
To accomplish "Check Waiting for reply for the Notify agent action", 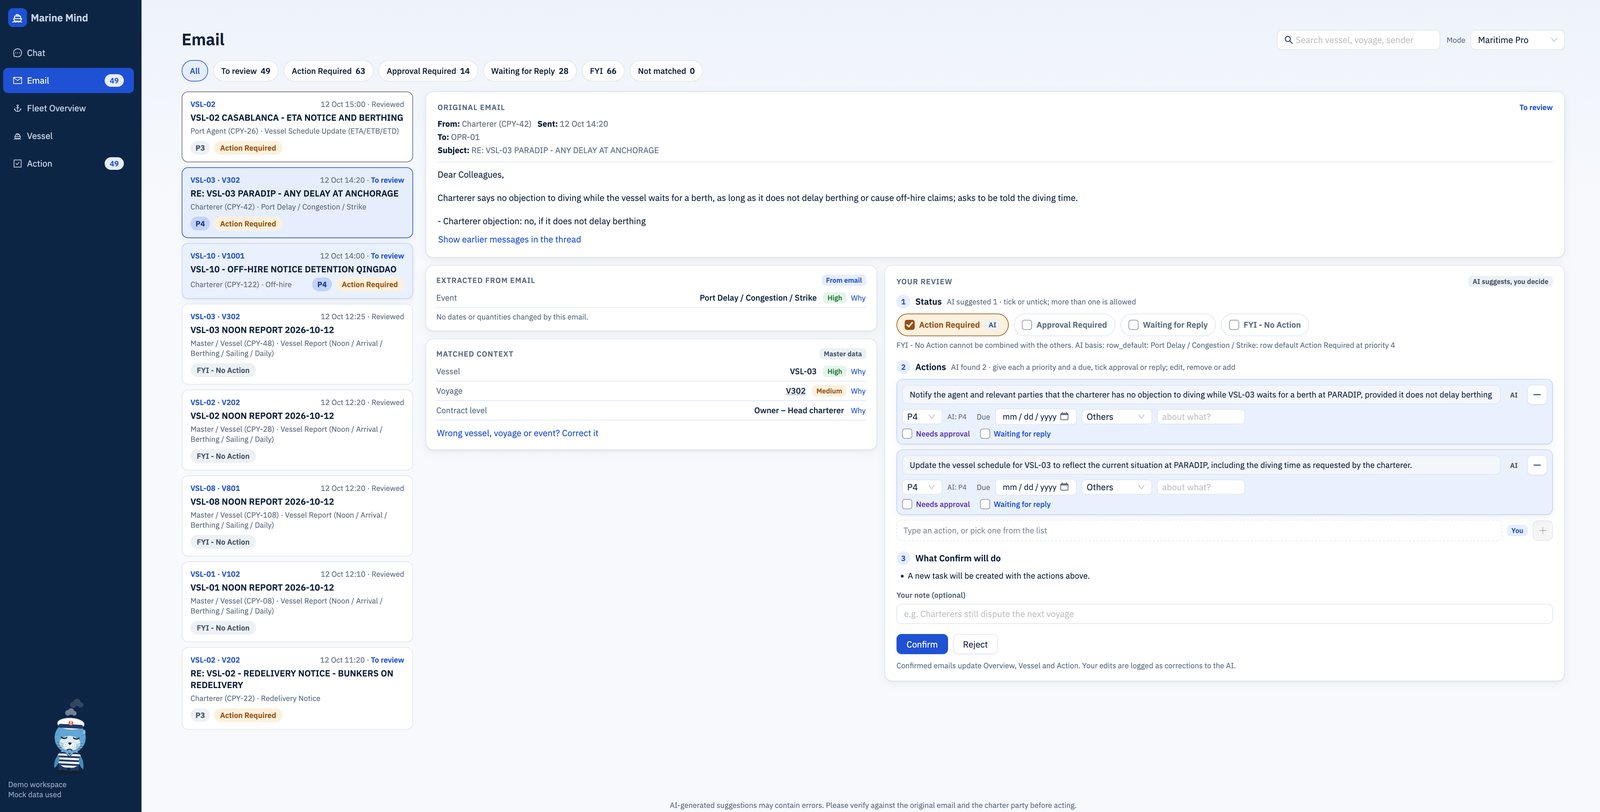I will tap(985, 434).
